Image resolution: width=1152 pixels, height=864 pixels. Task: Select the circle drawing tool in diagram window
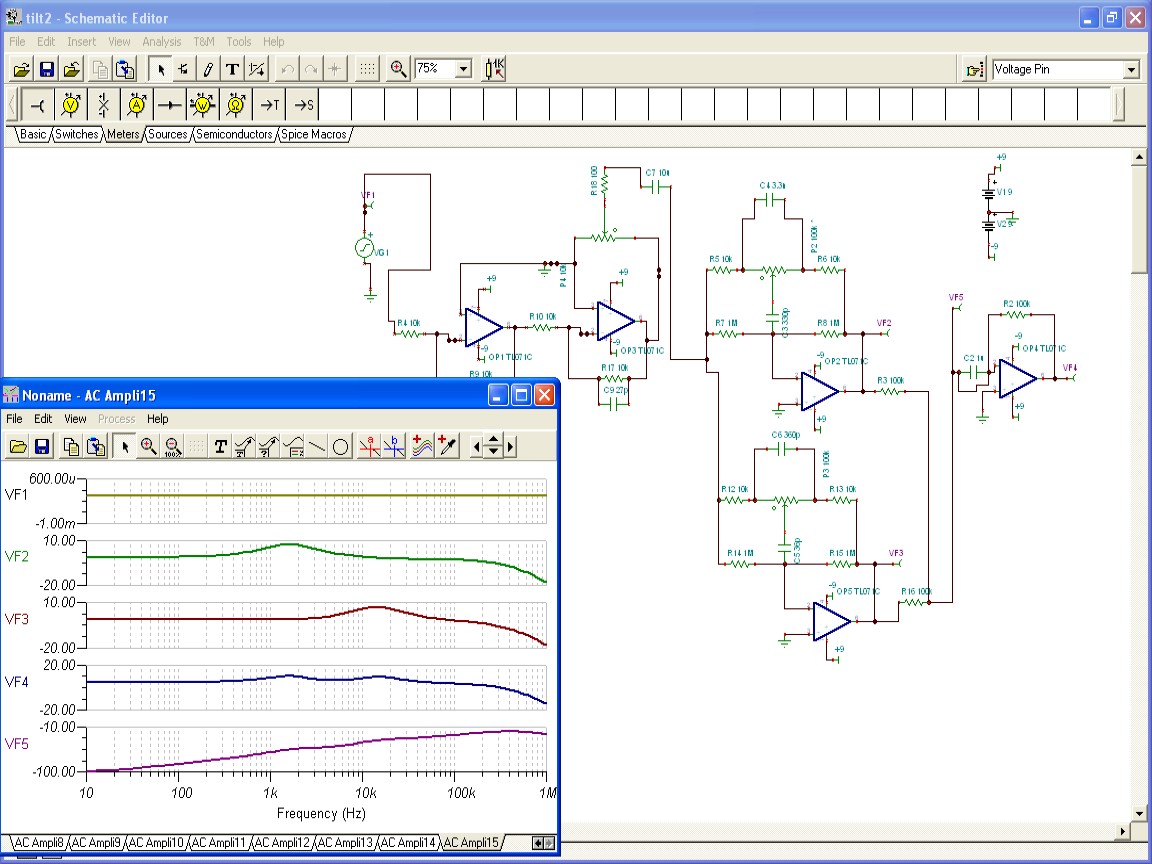(340, 447)
